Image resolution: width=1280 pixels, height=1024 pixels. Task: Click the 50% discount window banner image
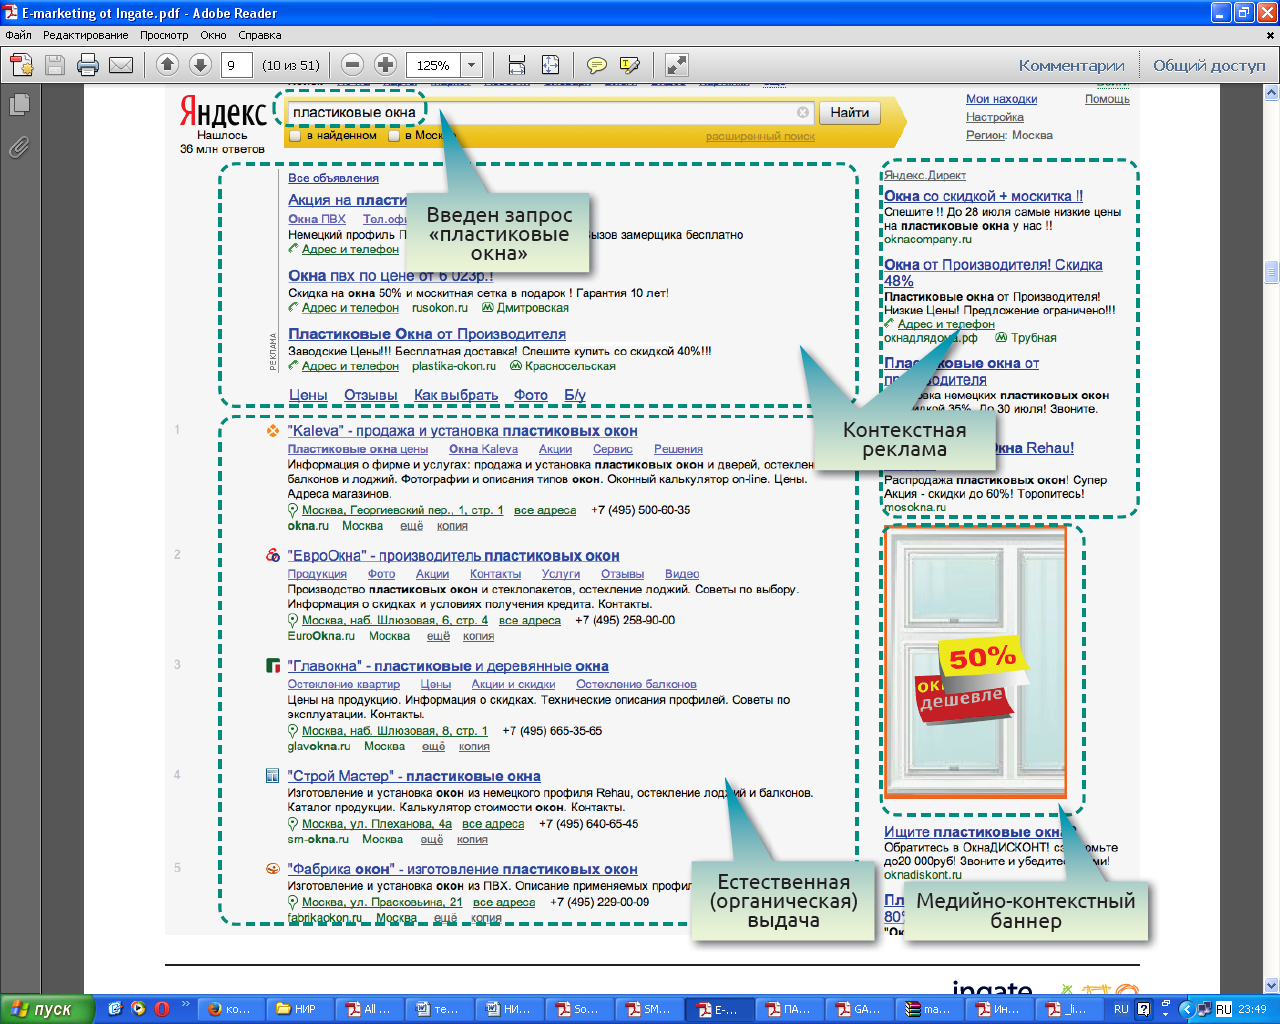click(975, 662)
